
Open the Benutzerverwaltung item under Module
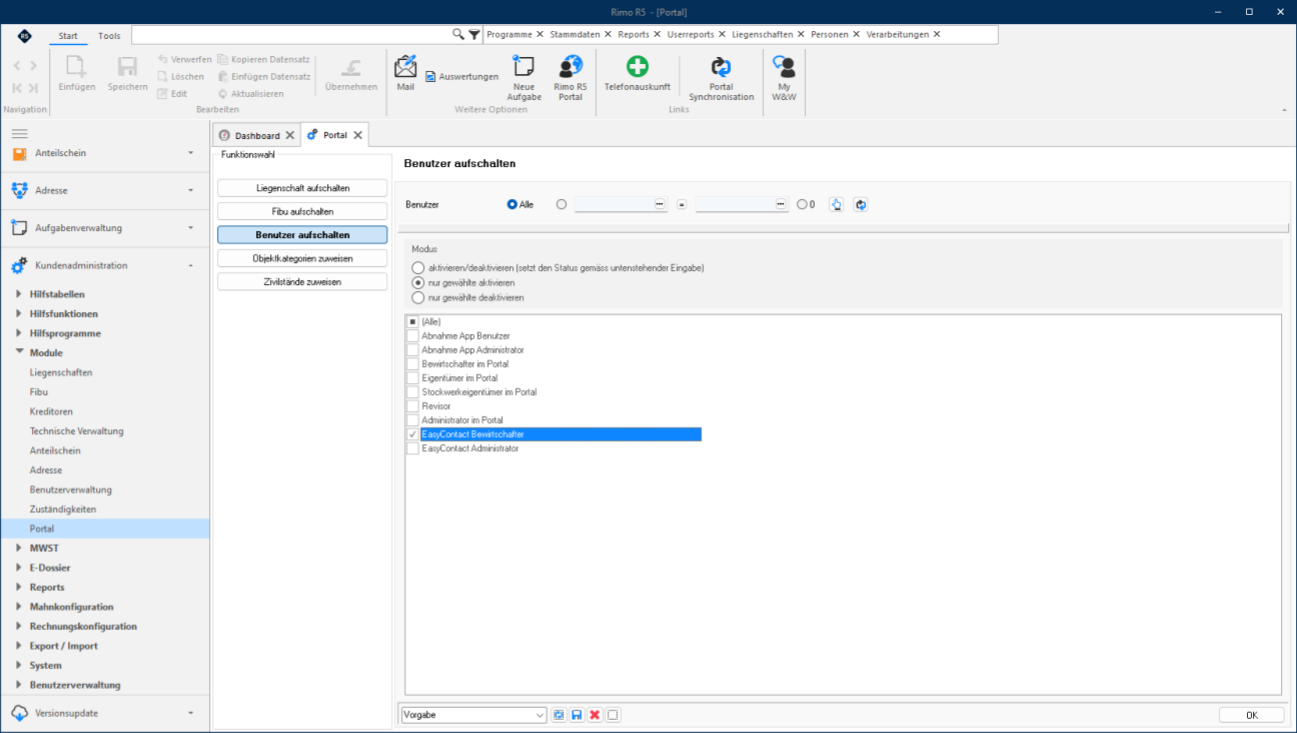click(x=71, y=490)
